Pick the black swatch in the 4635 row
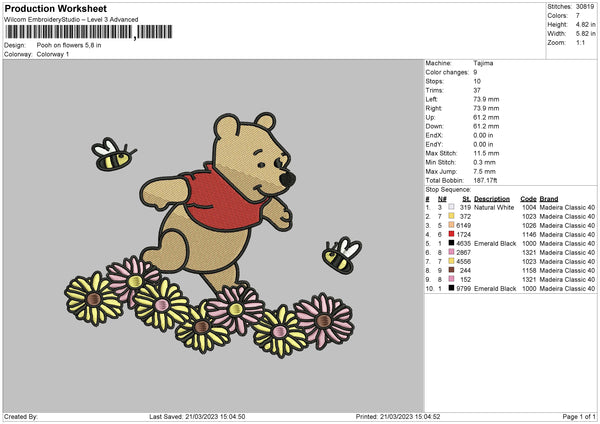This screenshot has width=600, height=424. pos(451,243)
